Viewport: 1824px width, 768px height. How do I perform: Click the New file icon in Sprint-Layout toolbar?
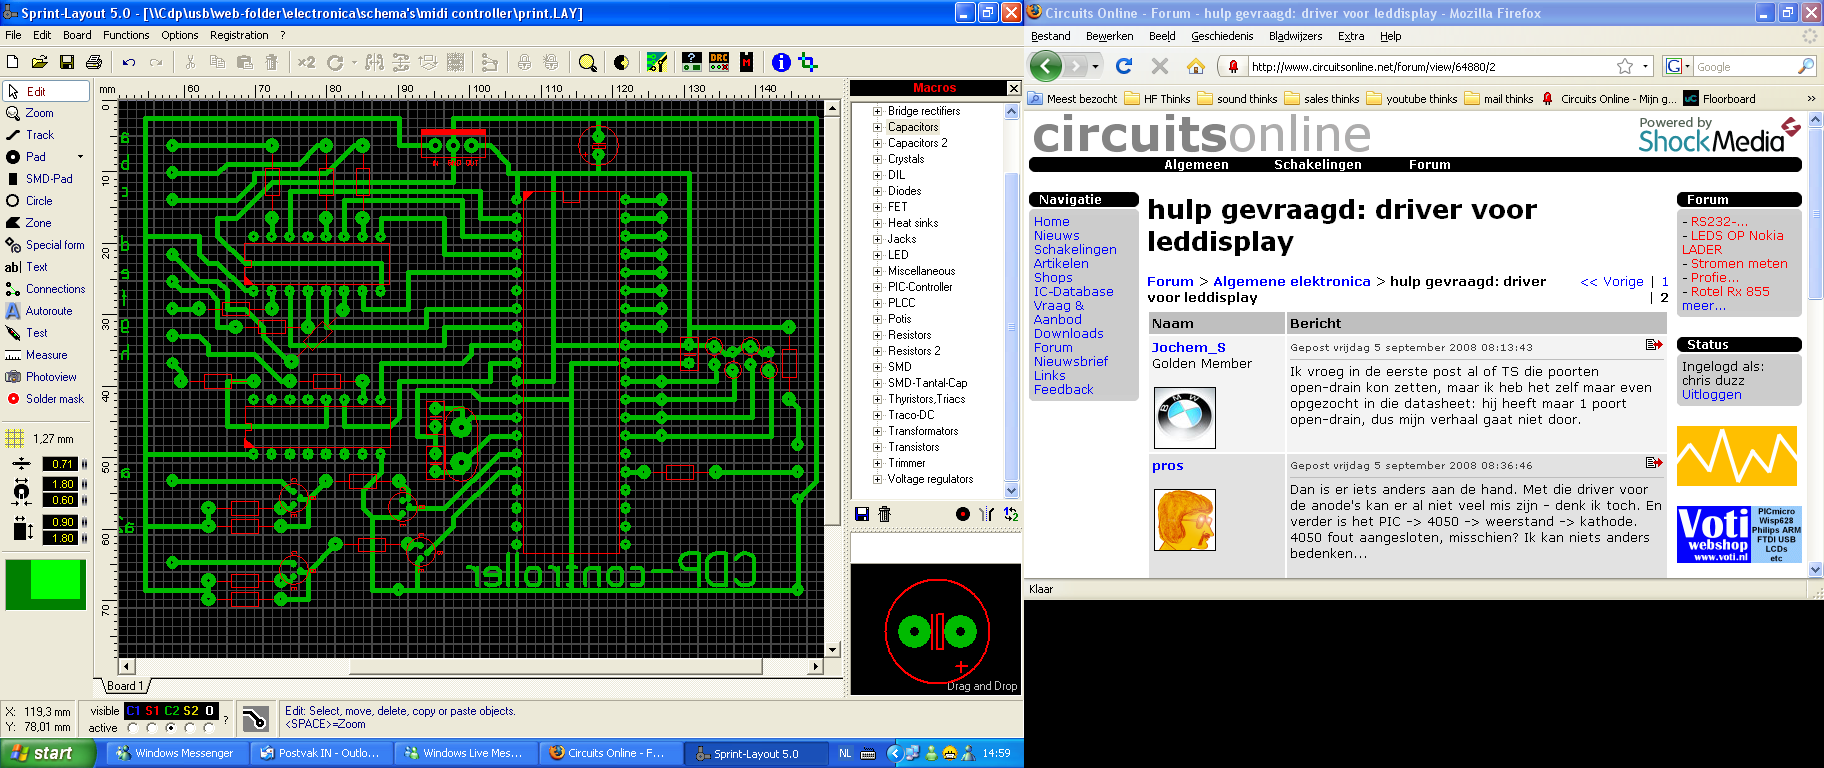[13, 62]
